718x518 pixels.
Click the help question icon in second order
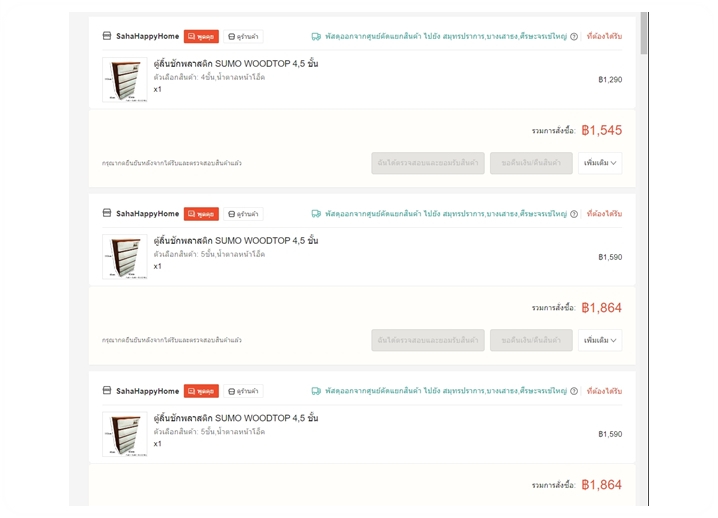click(x=574, y=213)
